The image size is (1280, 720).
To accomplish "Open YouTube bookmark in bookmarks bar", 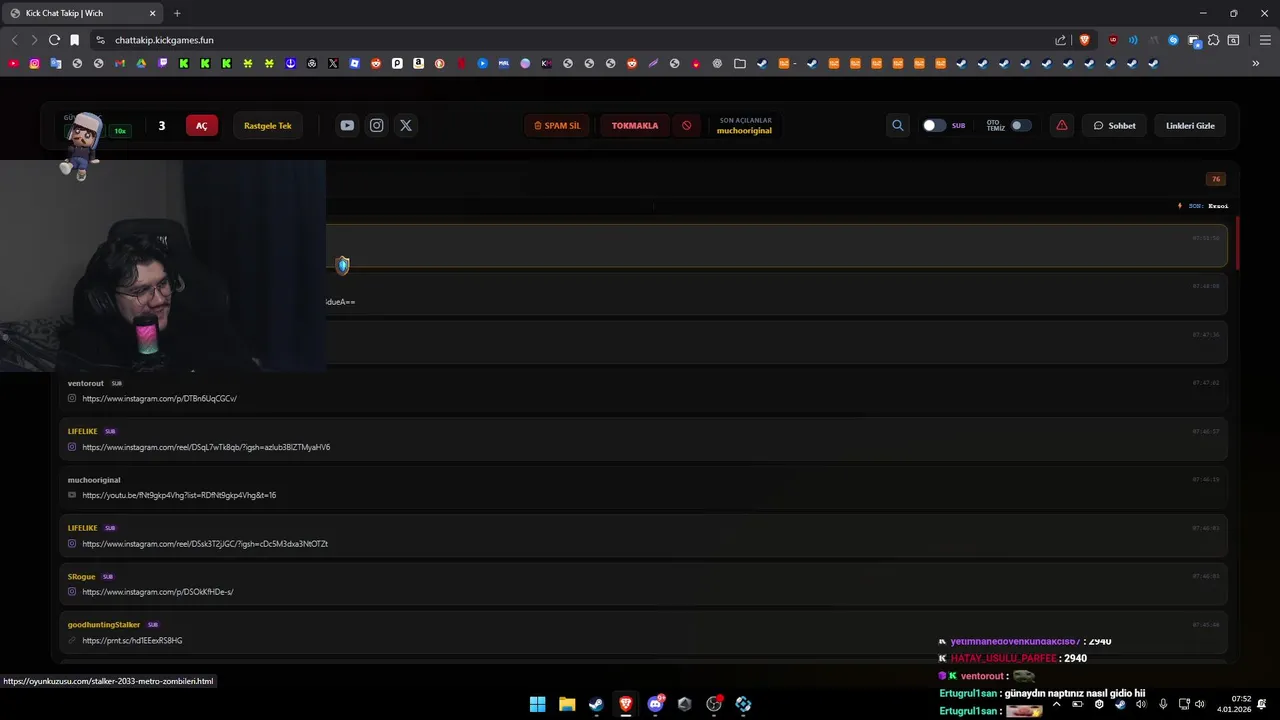I will (13, 63).
